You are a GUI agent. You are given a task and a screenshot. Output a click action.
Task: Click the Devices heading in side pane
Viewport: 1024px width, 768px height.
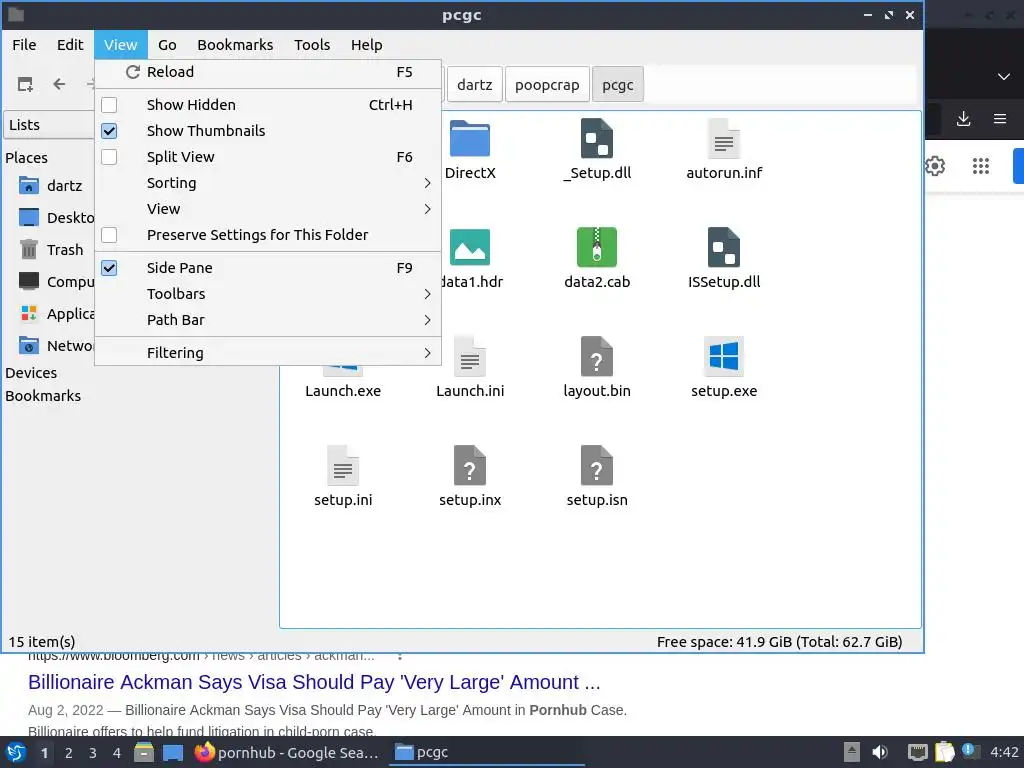31,373
